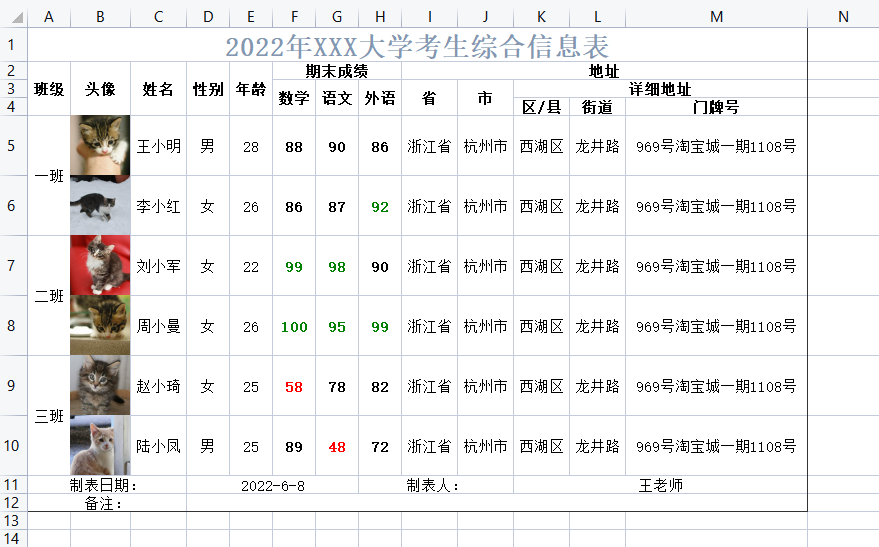Select 周小曼's tabby cat photo
879x547 pixels.
(x=100, y=325)
